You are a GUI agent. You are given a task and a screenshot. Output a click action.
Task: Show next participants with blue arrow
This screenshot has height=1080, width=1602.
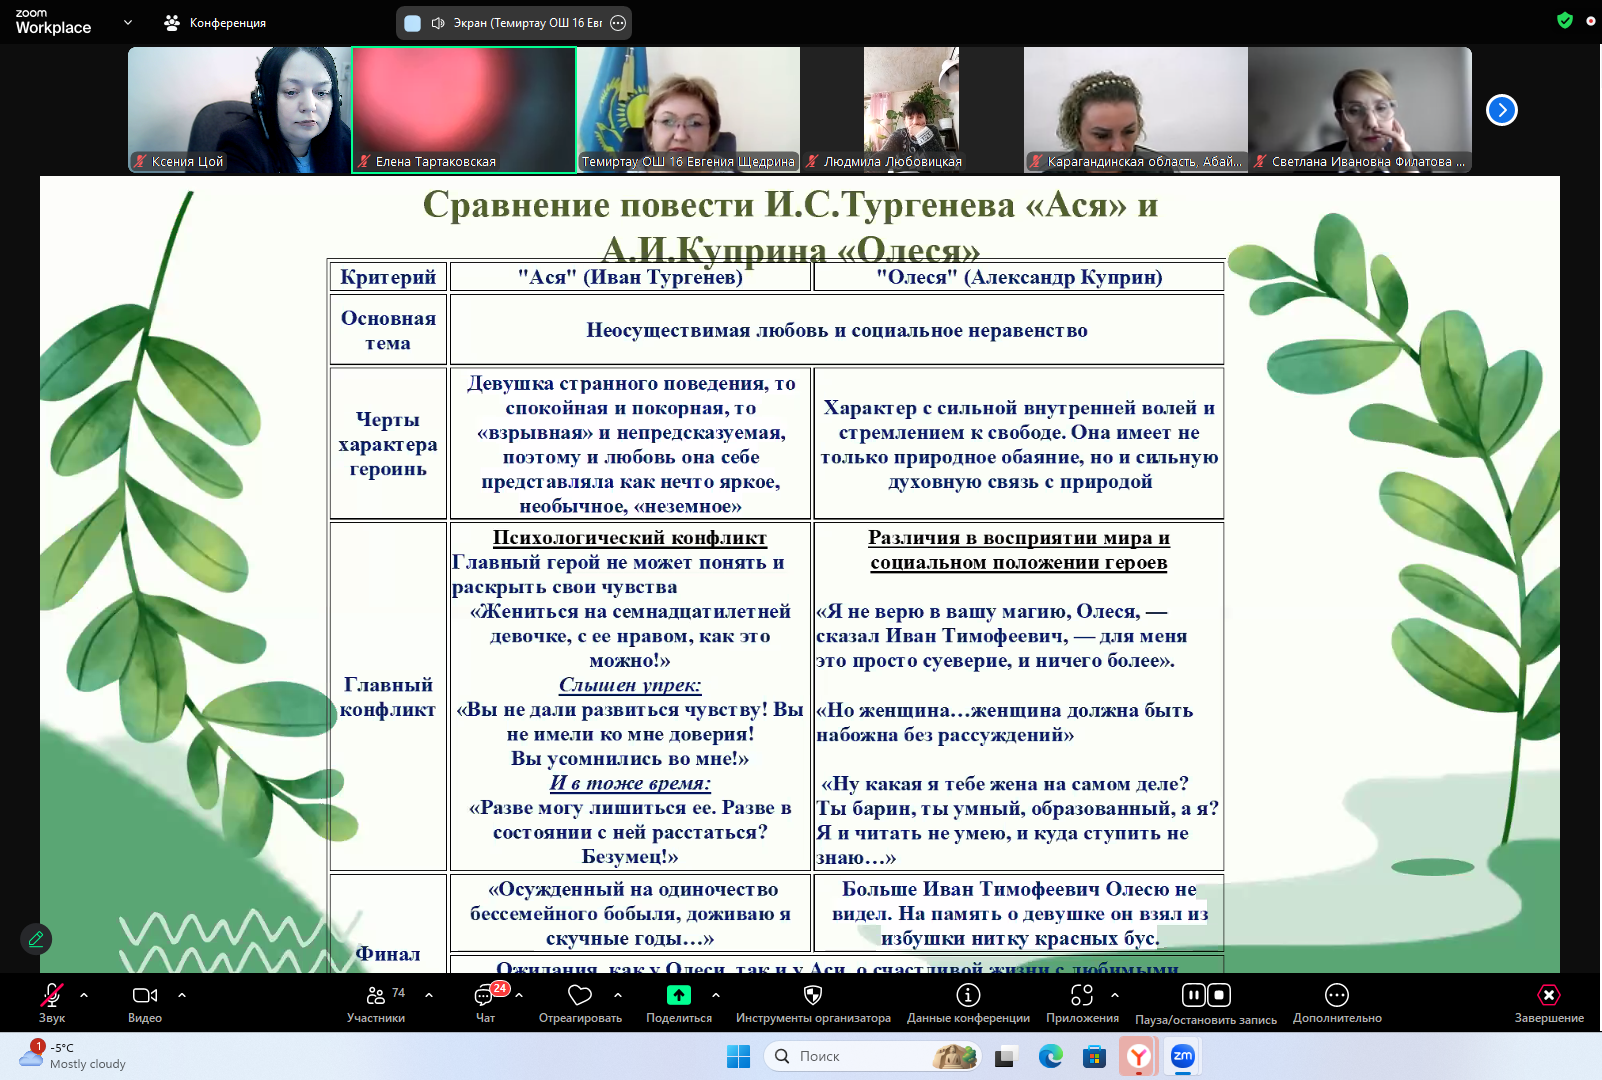pyautogui.click(x=1502, y=110)
